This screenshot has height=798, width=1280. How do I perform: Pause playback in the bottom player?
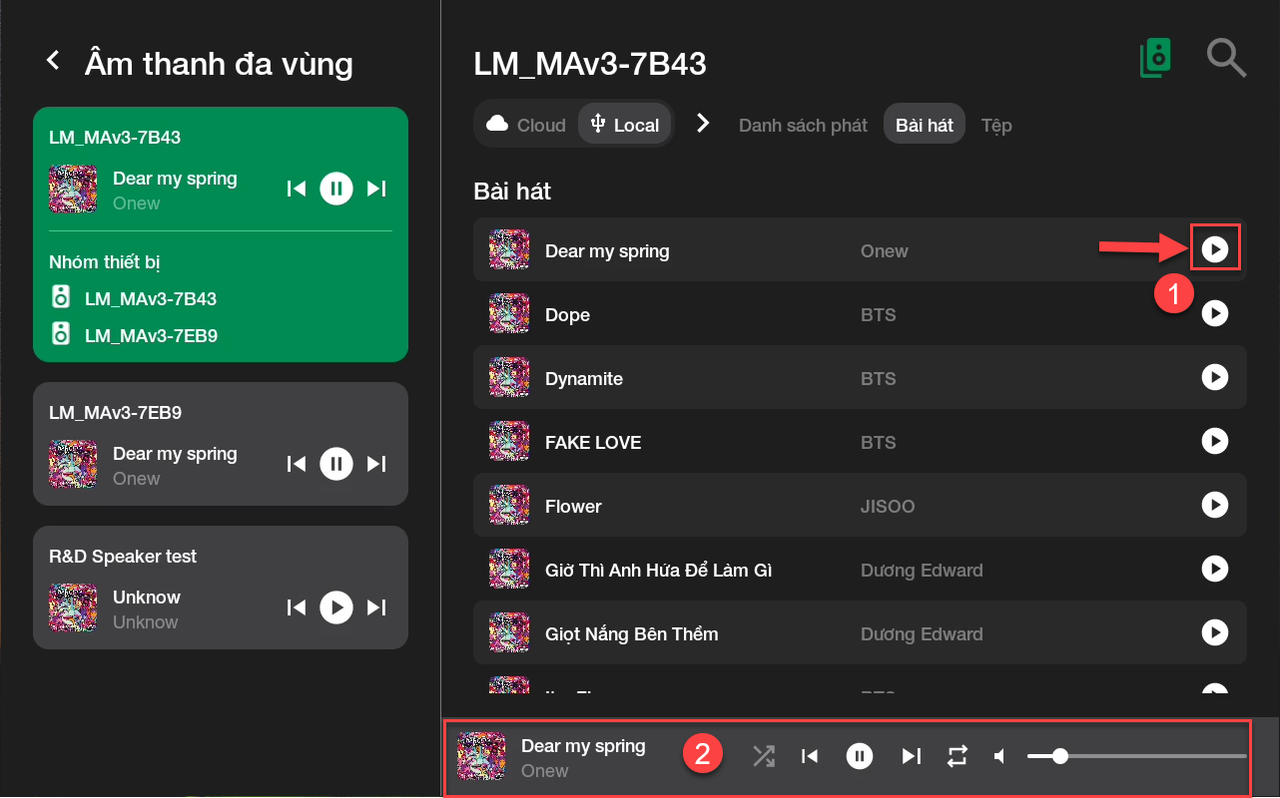[859, 757]
